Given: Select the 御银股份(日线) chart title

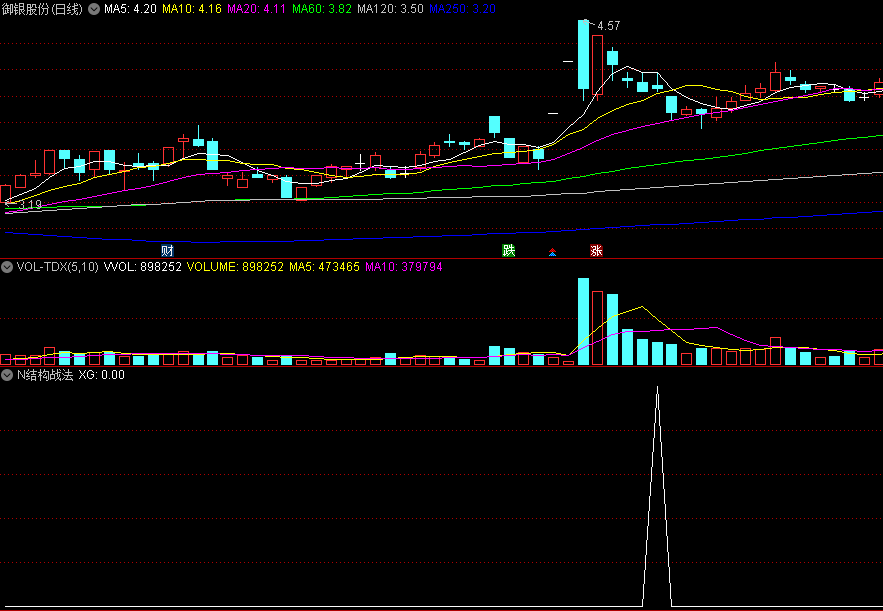Looking at the screenshot, I should [42, 9].
